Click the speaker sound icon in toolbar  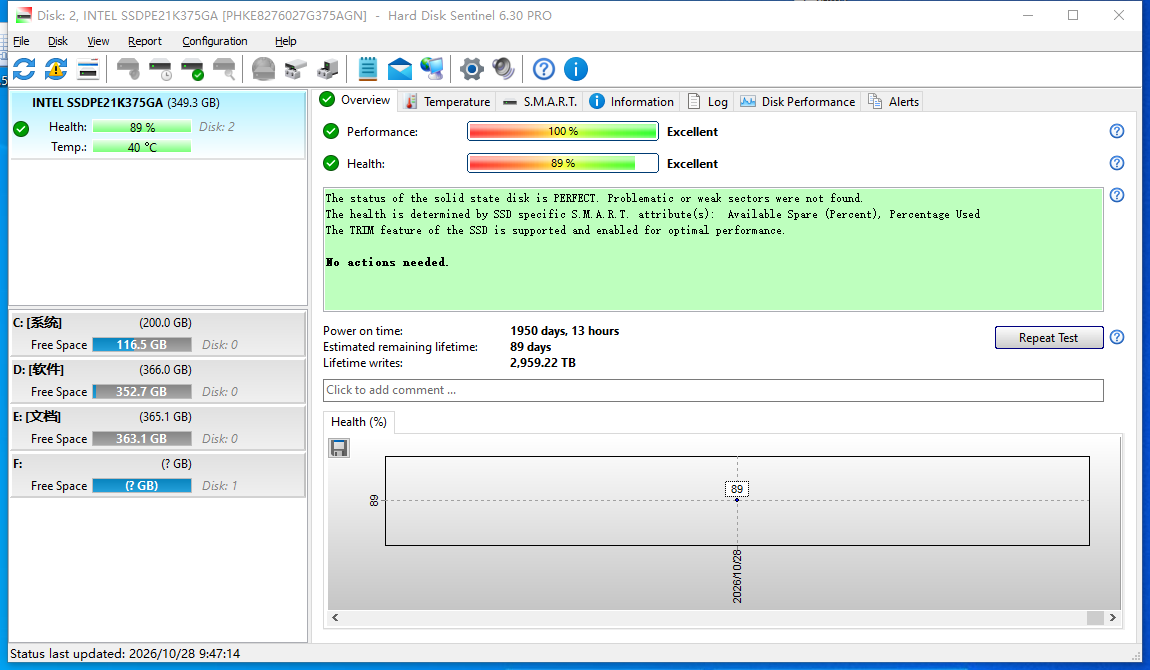point(504,70)
